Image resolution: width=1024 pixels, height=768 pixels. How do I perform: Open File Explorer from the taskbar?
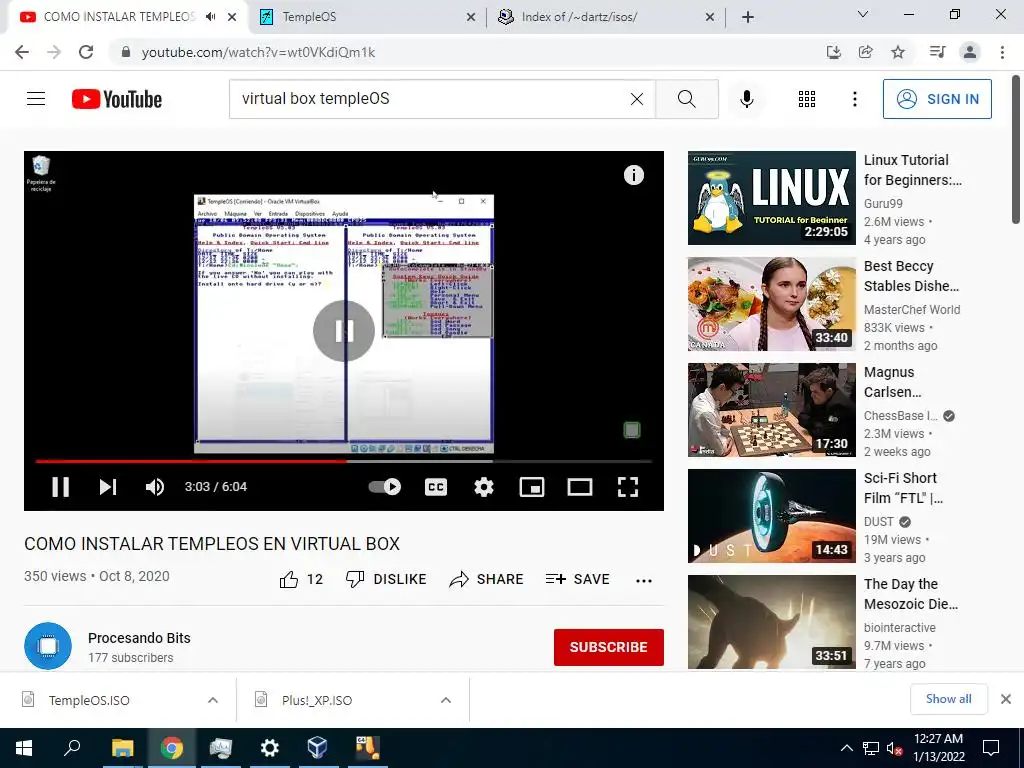click(122, 748)
